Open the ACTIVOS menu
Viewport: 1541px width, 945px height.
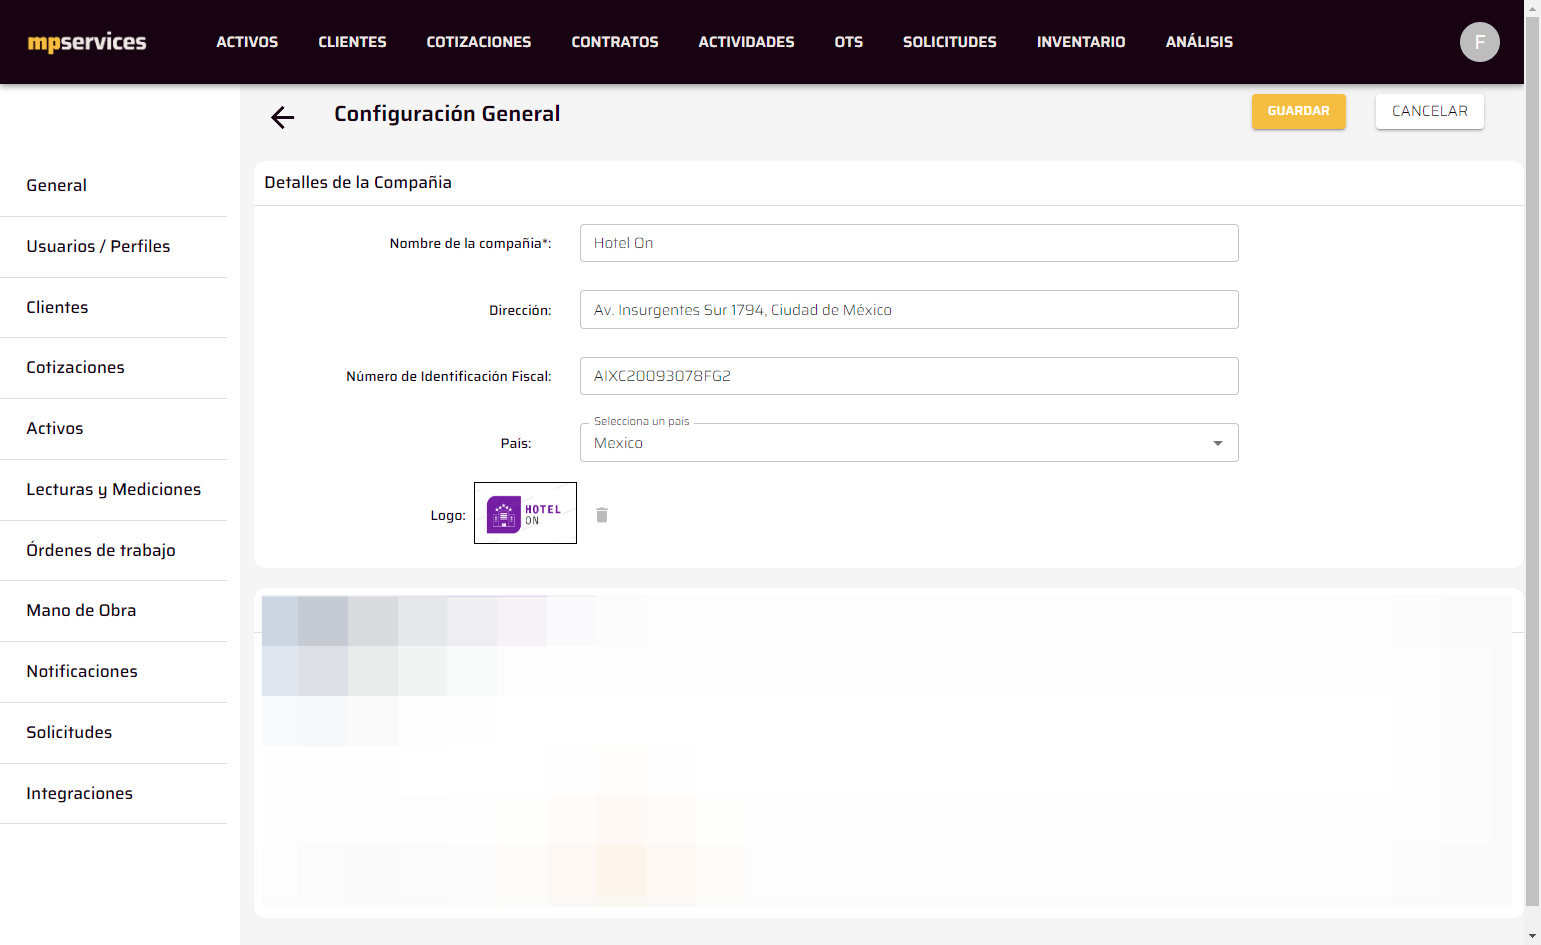tap(247, 42)
